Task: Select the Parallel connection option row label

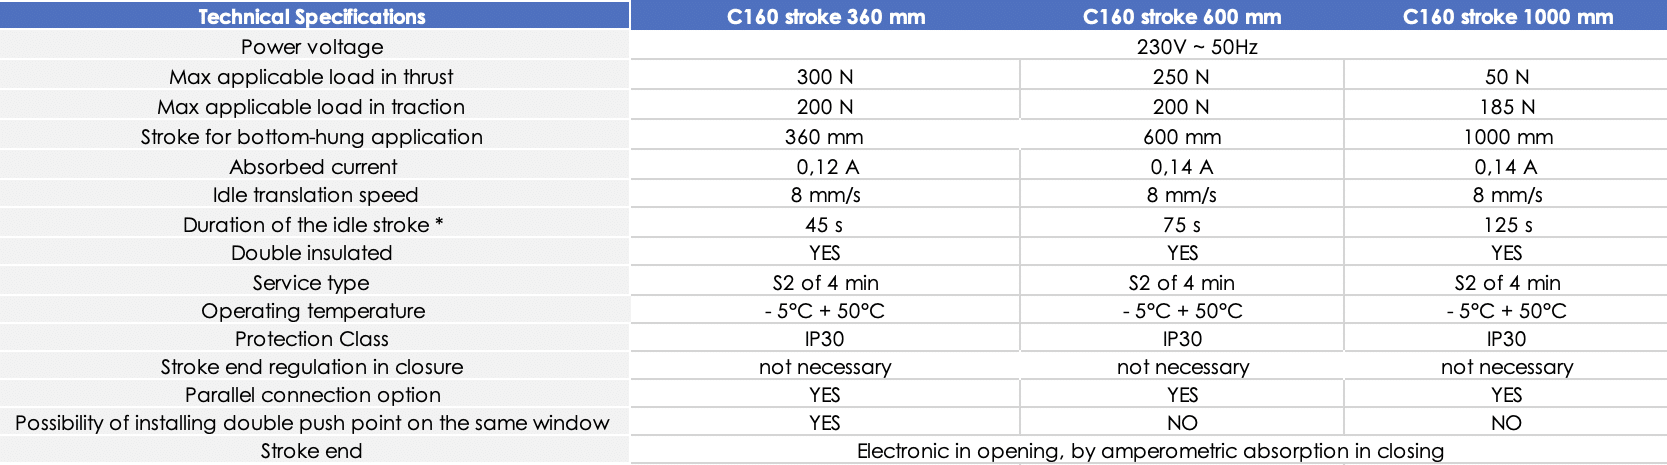Action: click(x=312, y=395)
